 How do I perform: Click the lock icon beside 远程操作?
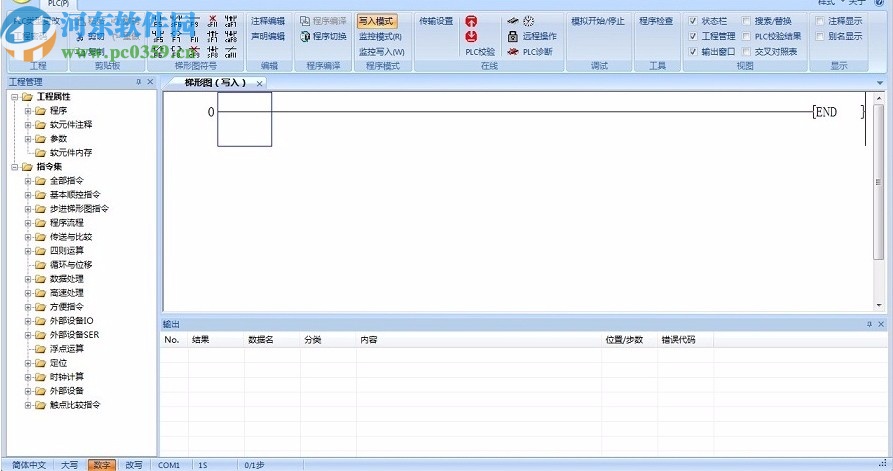pyautogui.click(x=513, y=36)
